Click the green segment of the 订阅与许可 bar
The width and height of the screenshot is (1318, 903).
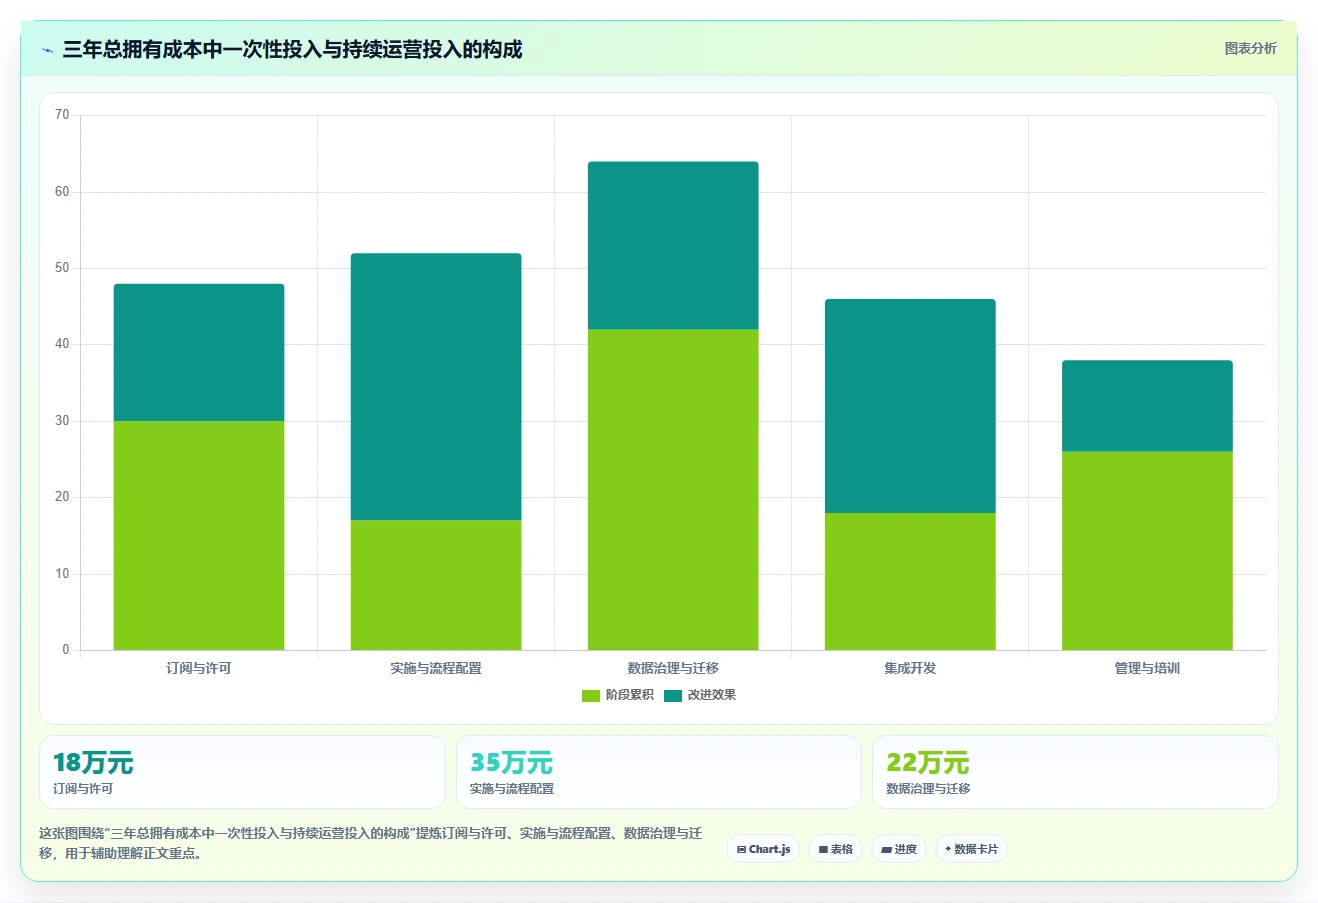coord(199,535)
